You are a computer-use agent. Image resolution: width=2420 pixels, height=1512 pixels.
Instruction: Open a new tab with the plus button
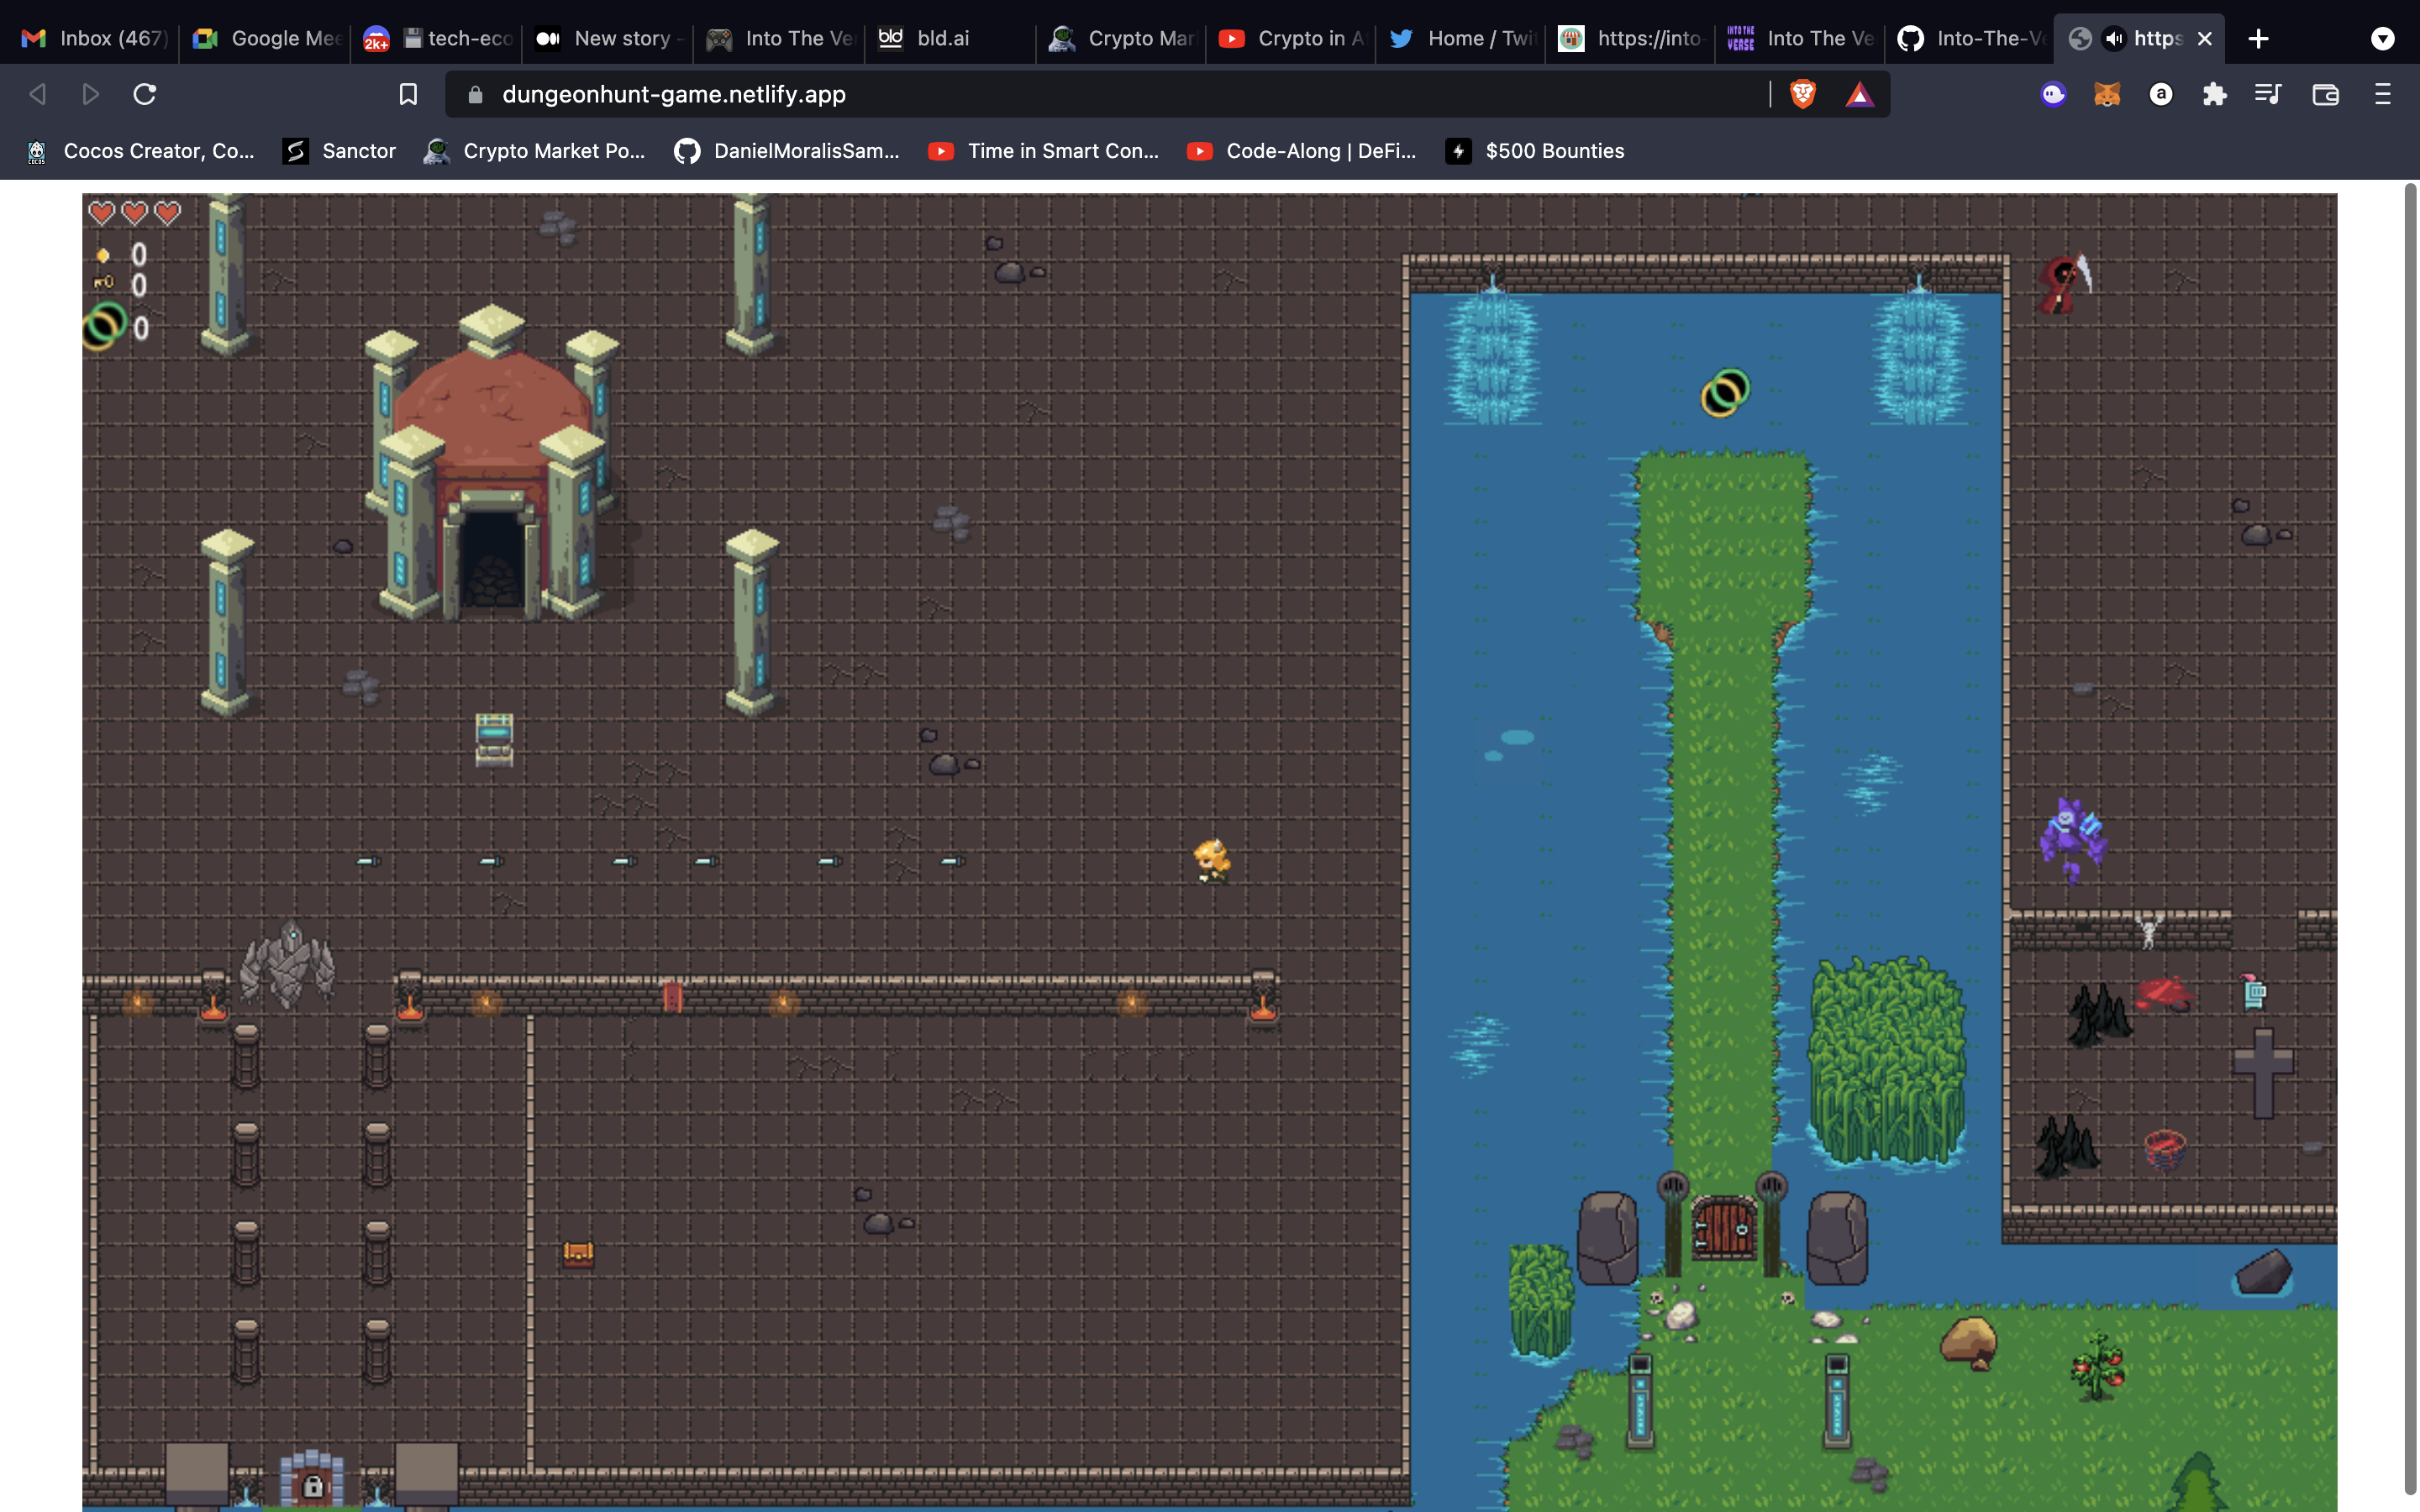tap(2258, 38)
